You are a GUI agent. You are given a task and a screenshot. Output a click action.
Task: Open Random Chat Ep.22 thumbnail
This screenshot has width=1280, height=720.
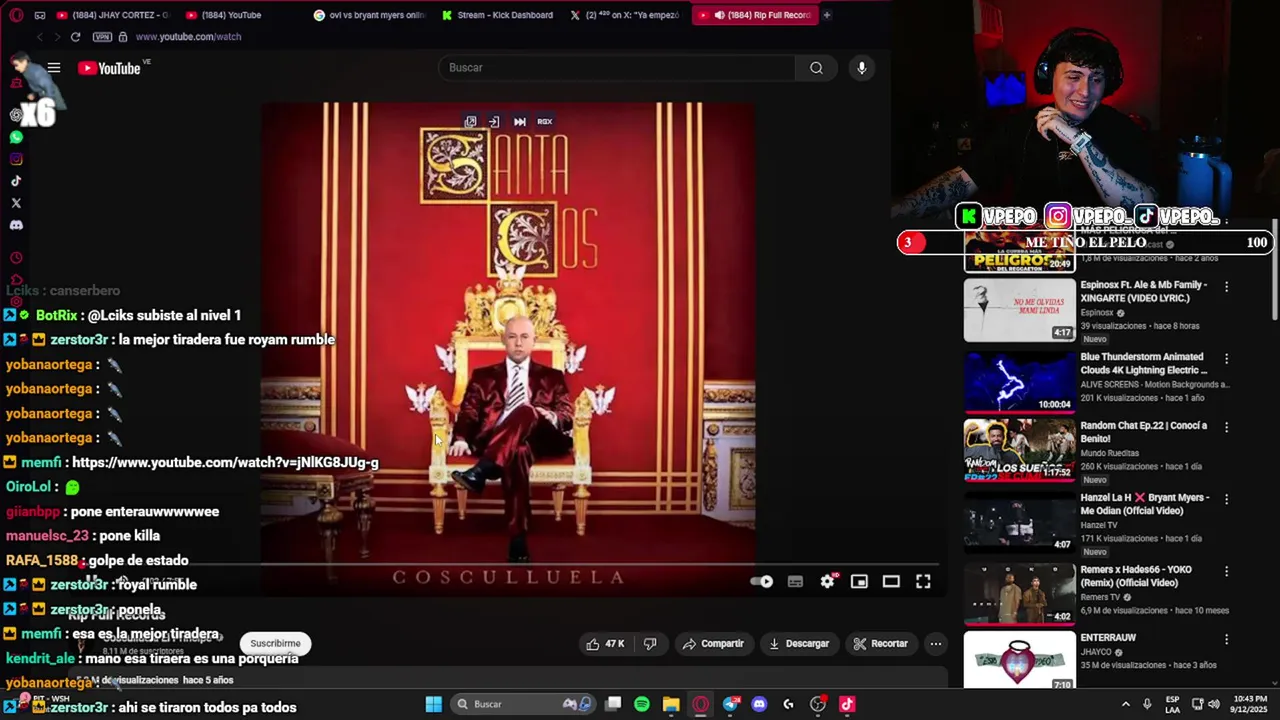click(x=1019, y=451)
